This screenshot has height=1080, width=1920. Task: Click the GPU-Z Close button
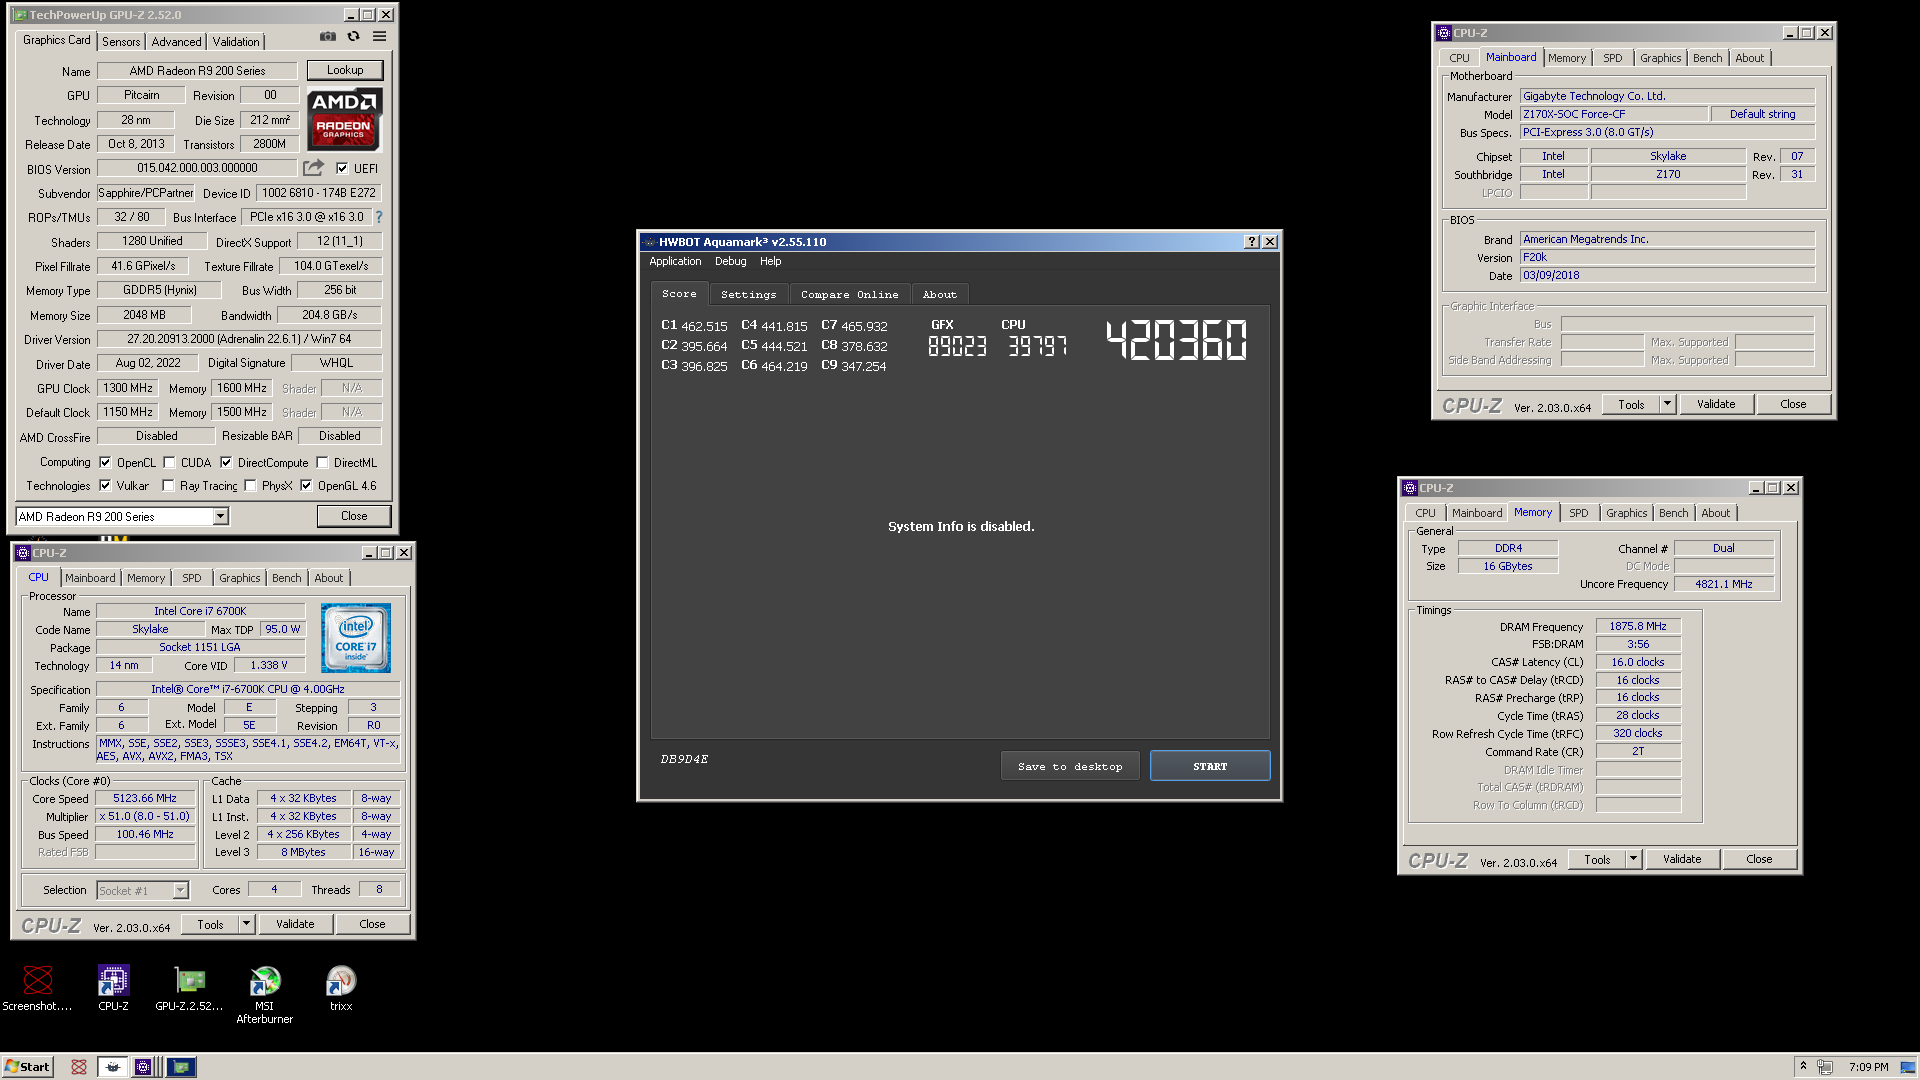pos(354,516)
